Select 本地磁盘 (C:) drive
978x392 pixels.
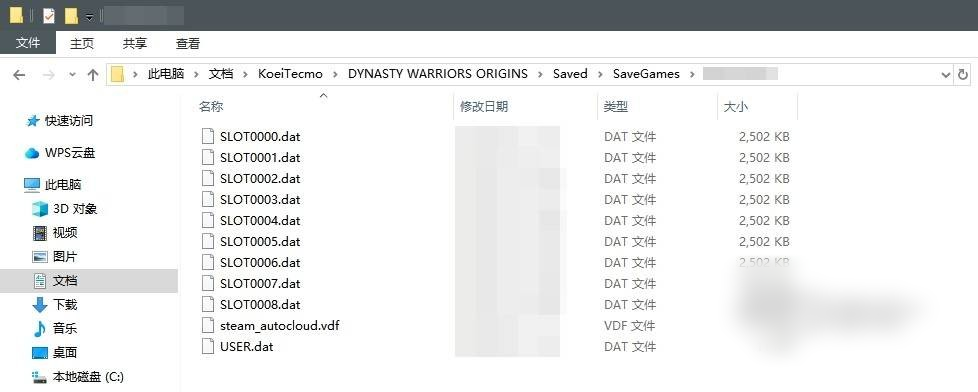78,377
